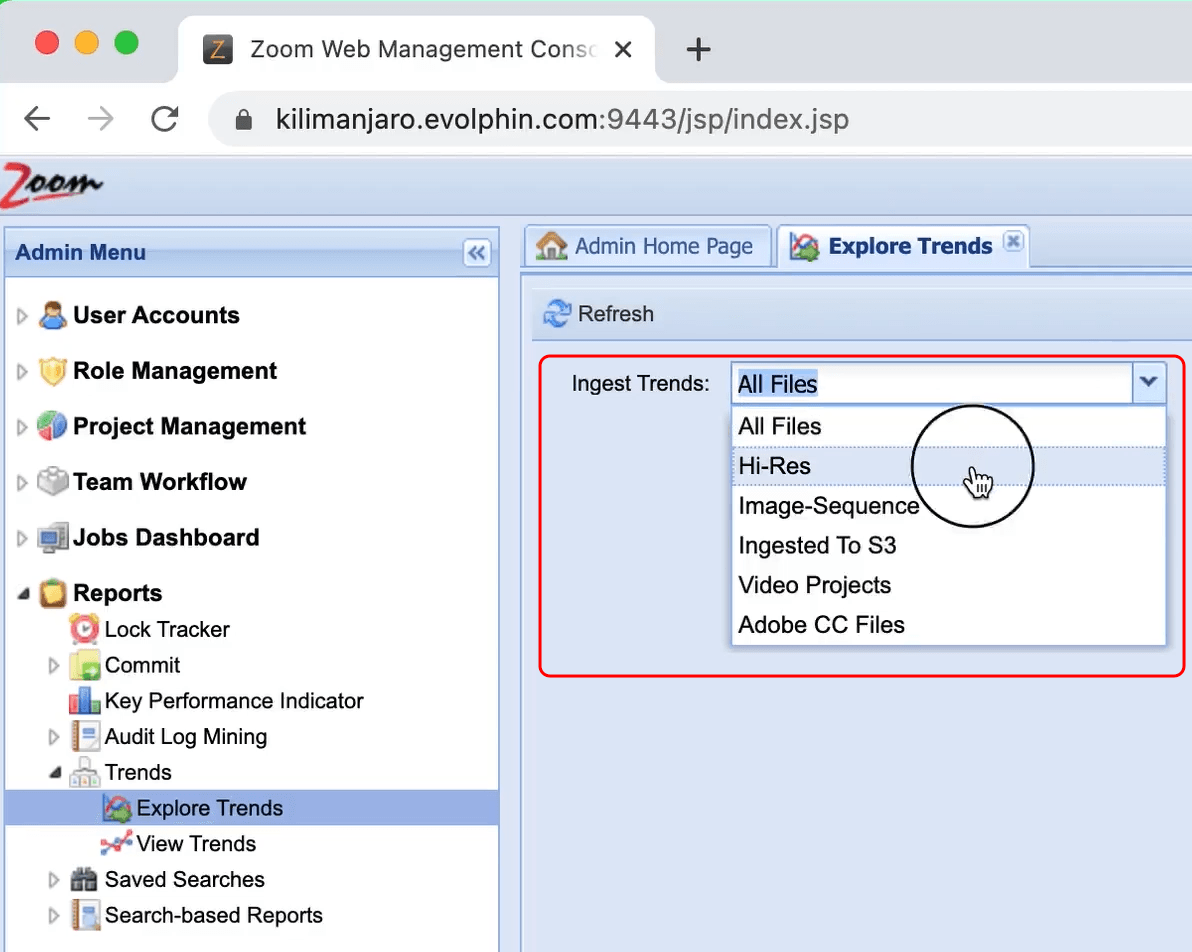1192x952 pixels.
Task: Open View Trends in the tree
Action: [196, 843]
